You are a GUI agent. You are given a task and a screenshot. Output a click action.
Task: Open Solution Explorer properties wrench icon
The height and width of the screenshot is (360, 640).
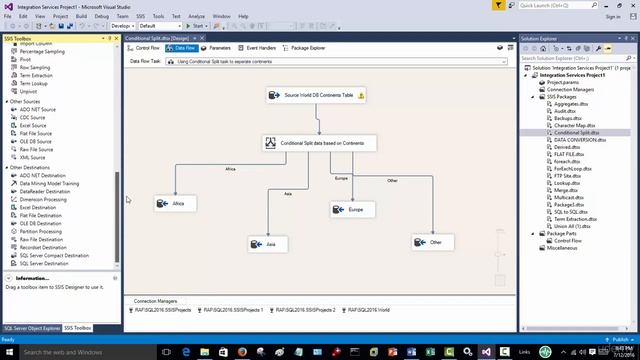click(598, 49)
